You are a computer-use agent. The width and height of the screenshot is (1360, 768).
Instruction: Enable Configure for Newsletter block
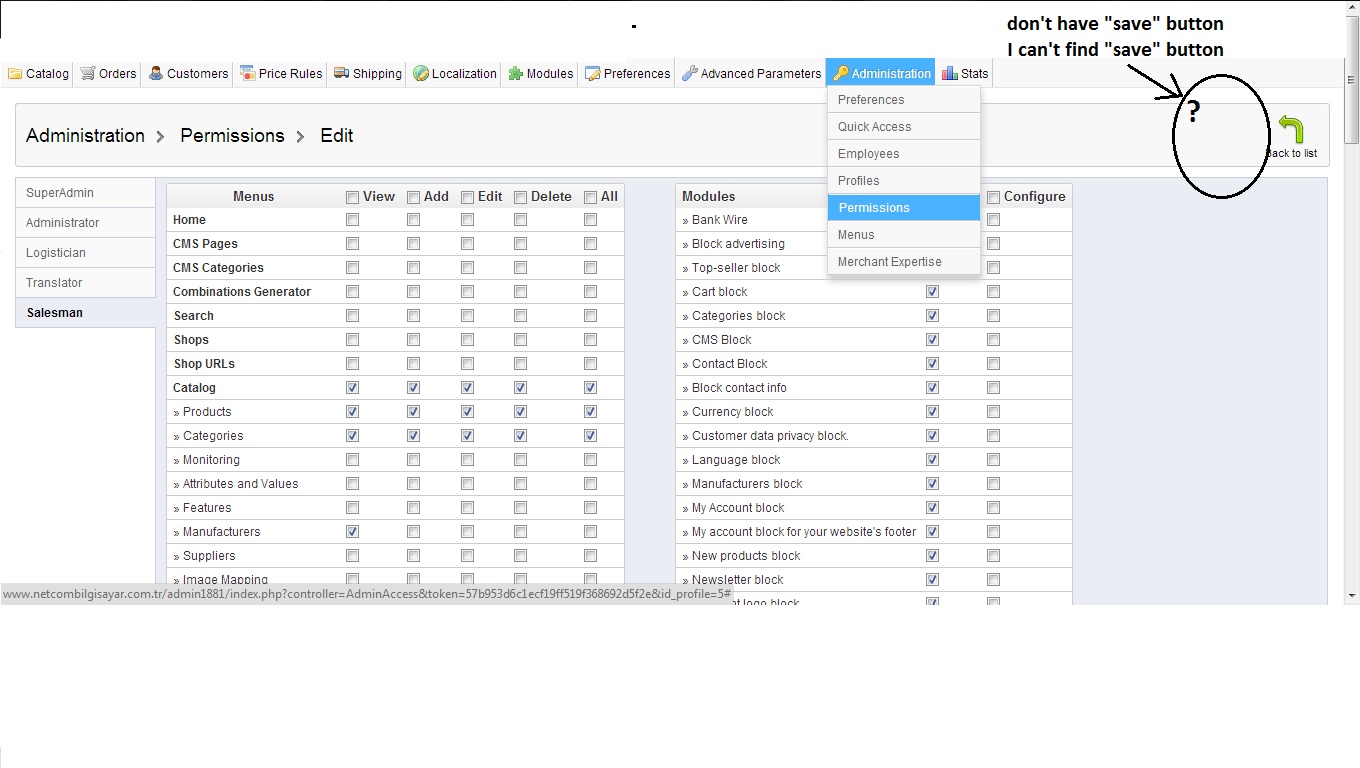(993, 580)
